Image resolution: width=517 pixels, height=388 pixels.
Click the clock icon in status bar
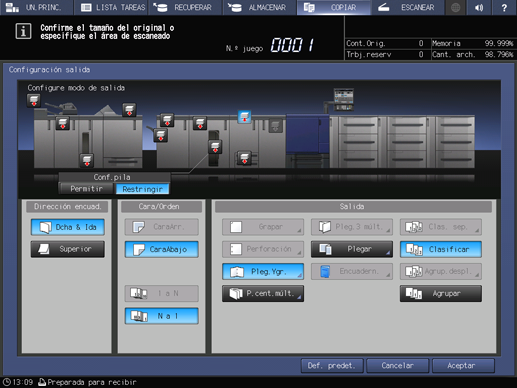pos(7,382)
